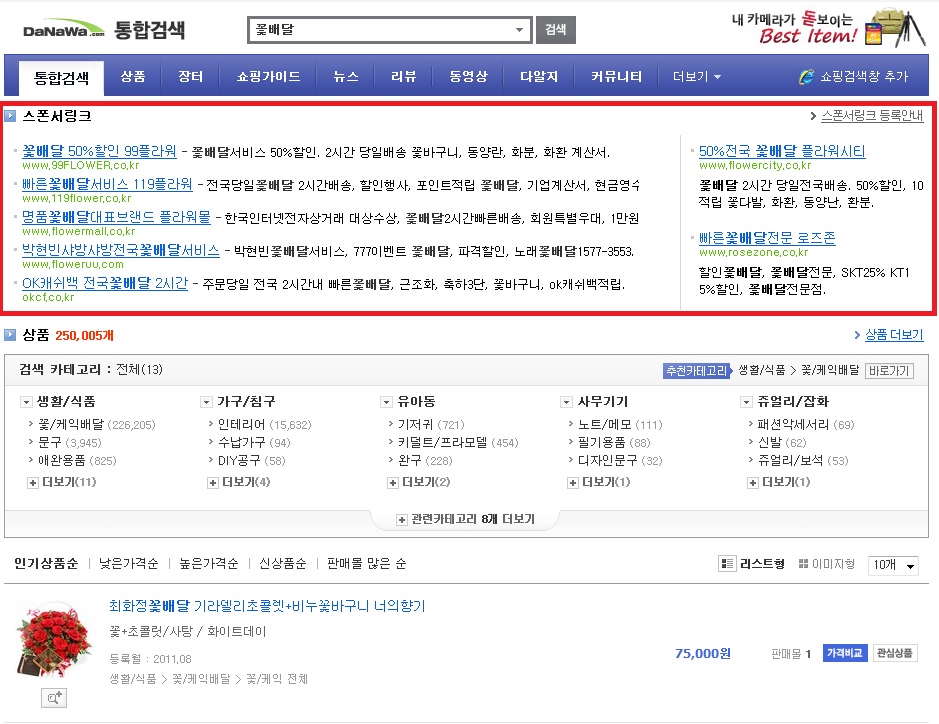
Task: Expand 더보기(2) under 유아동
Action: [419, 482]
